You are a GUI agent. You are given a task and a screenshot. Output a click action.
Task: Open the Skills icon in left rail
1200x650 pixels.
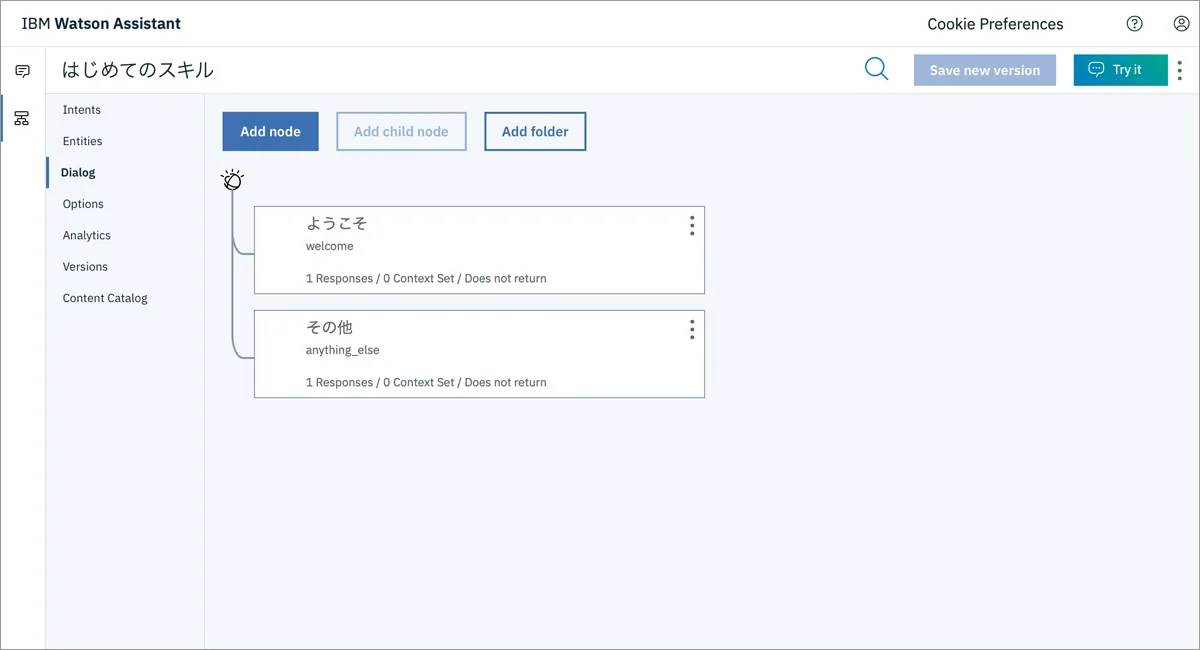[22, 118]
